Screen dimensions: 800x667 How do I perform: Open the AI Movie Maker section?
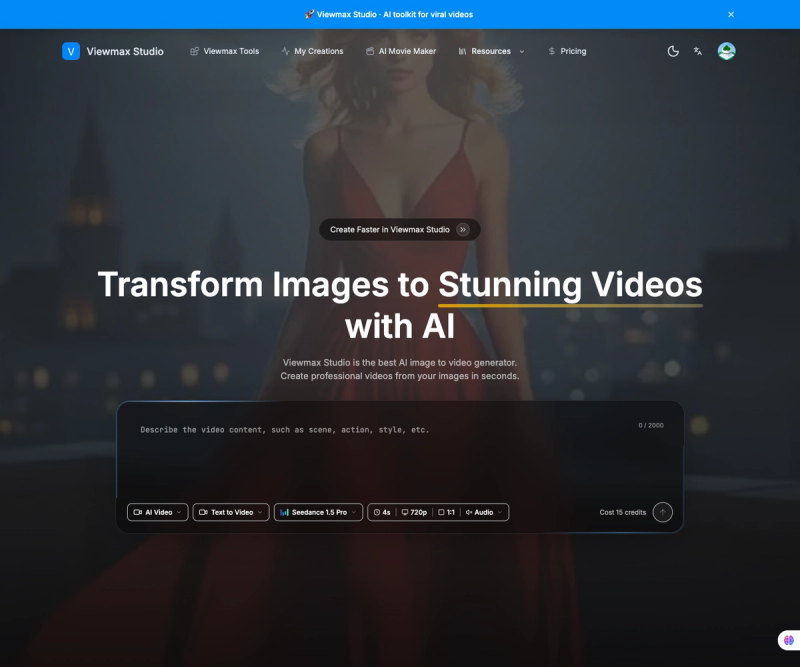pyautogui.click(x=401, y=51)
